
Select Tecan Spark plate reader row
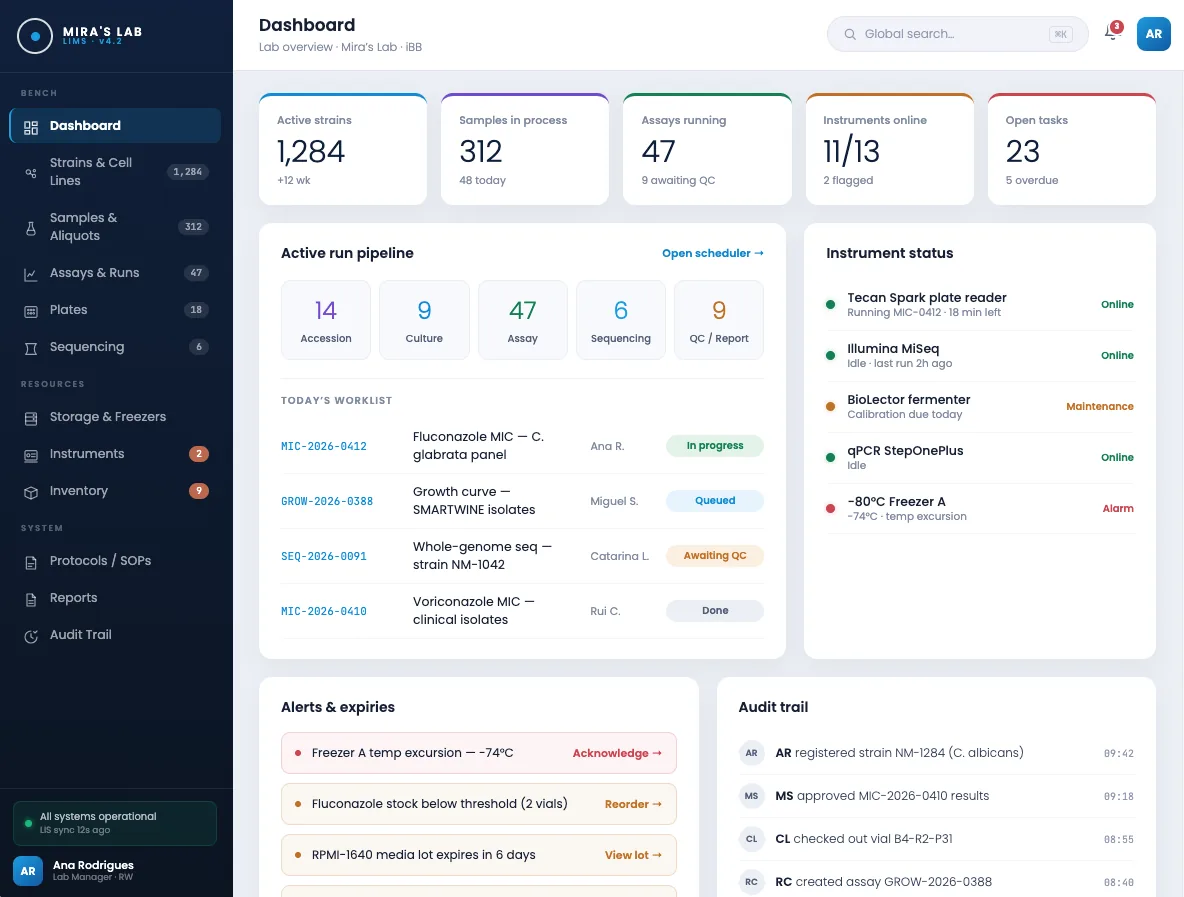980,305
